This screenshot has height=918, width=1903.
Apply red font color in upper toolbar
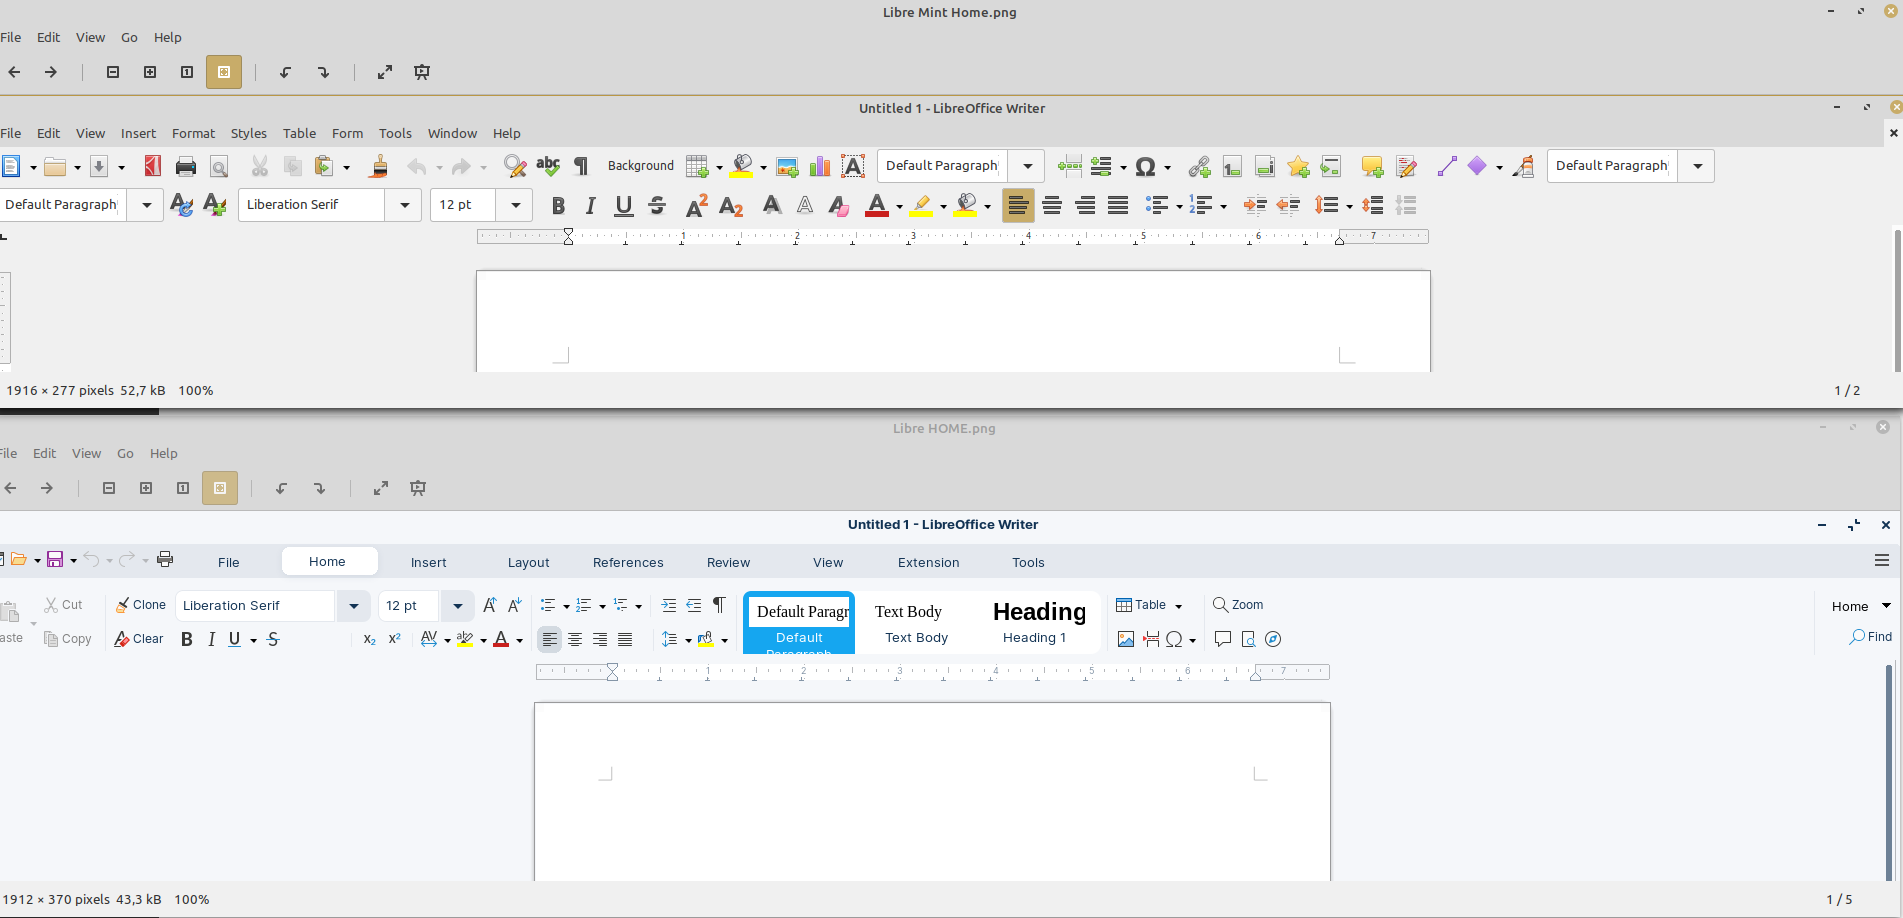point(877,205)
